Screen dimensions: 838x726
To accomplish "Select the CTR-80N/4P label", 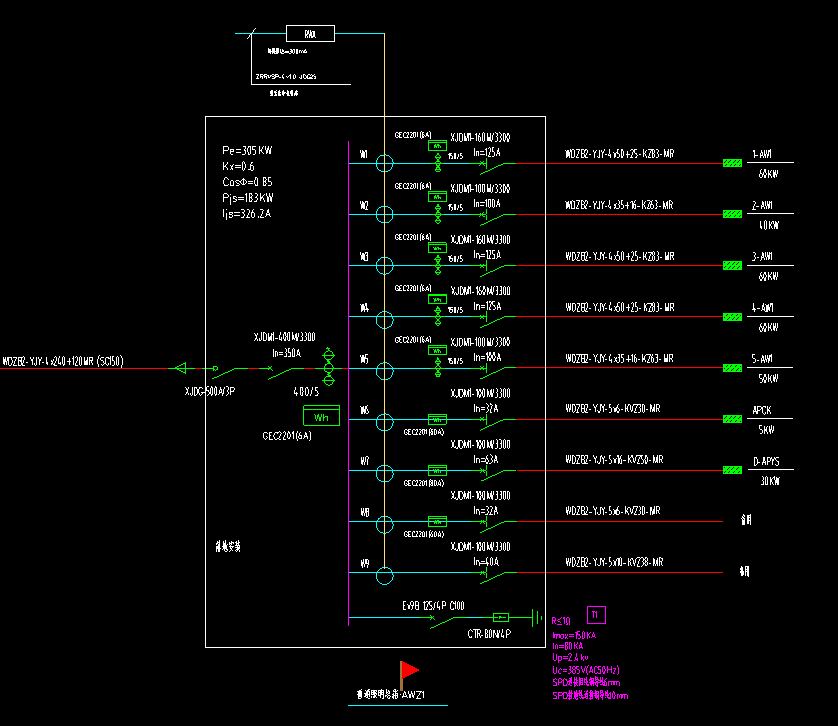I will [489, 634].
